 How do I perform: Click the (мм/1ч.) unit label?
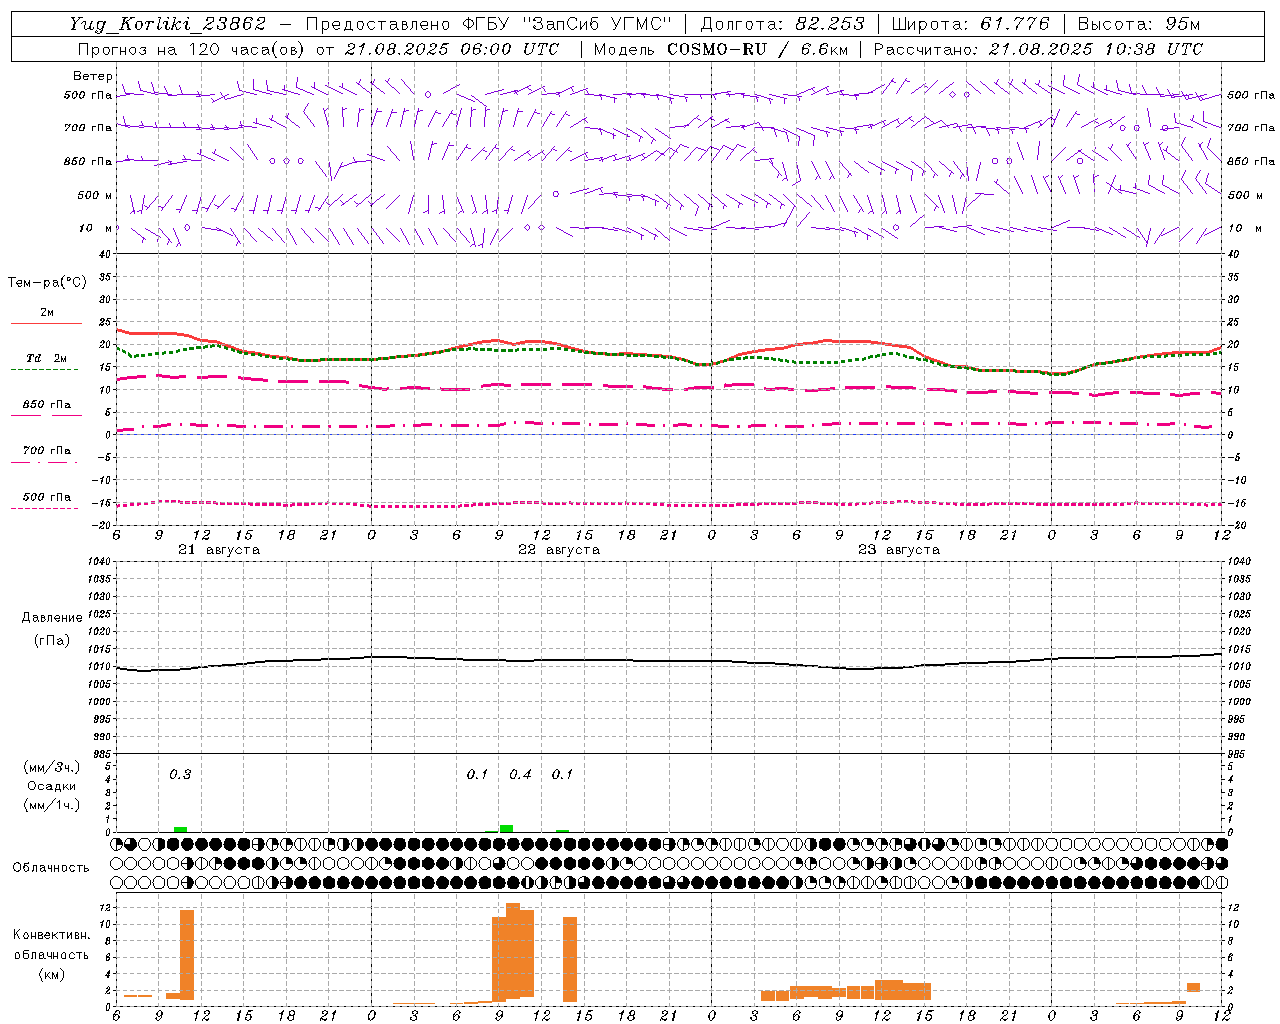click(x=51, y=805)
